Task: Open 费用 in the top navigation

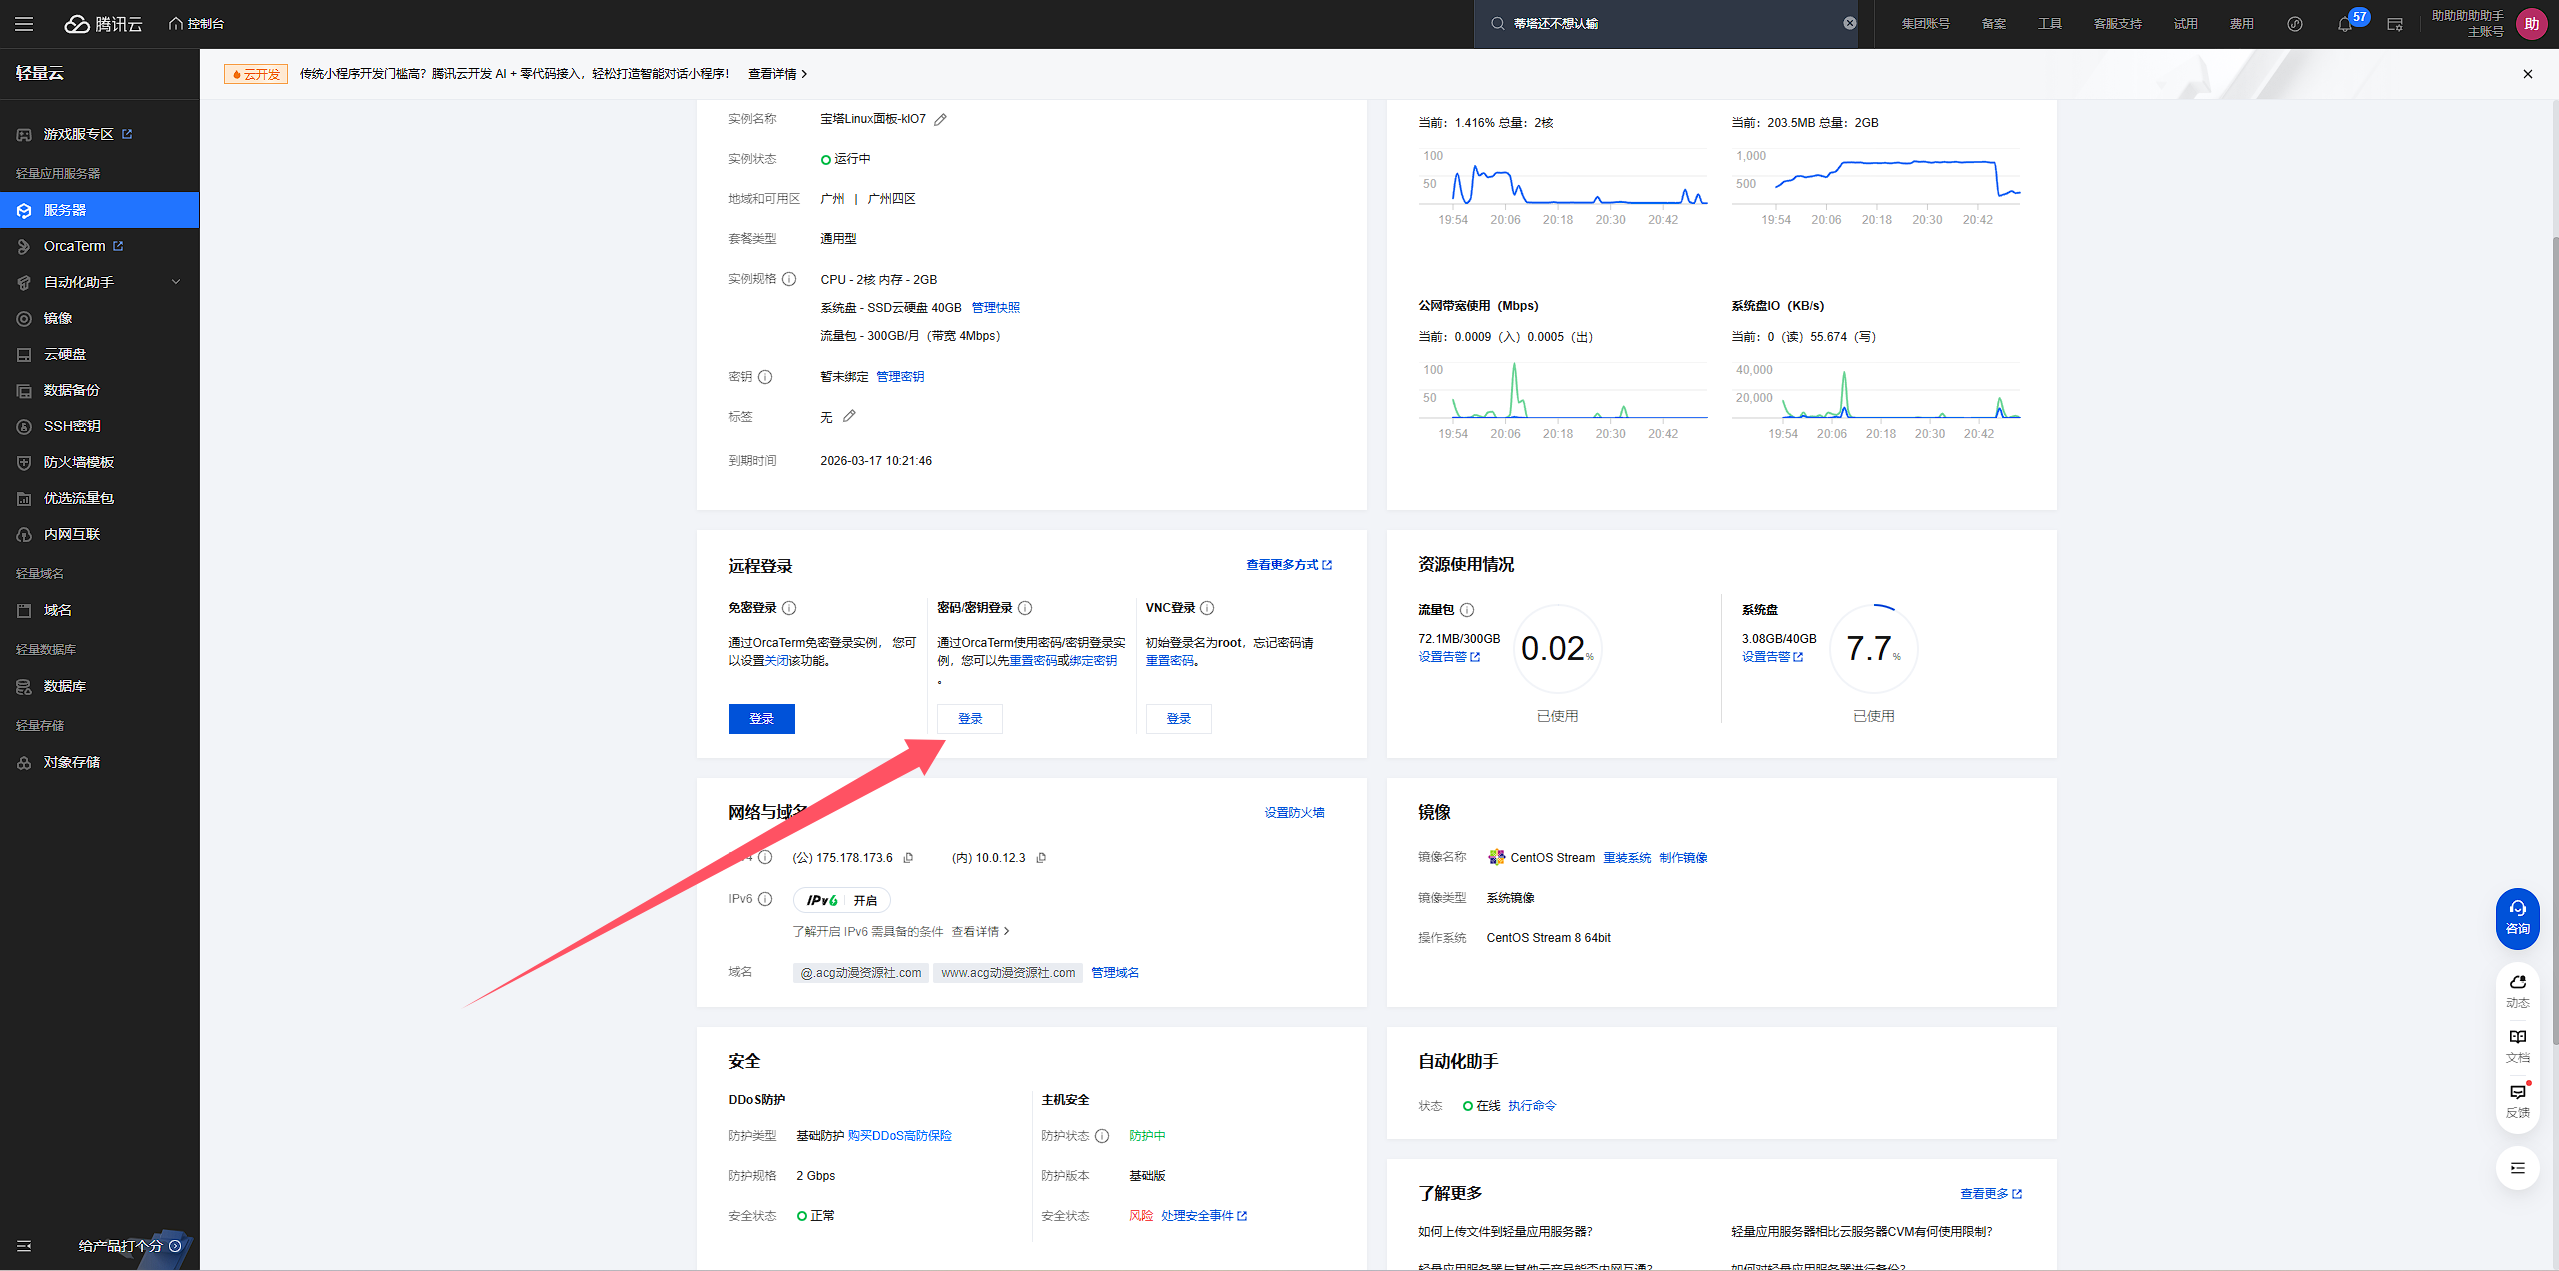Action: [2241, 24]
